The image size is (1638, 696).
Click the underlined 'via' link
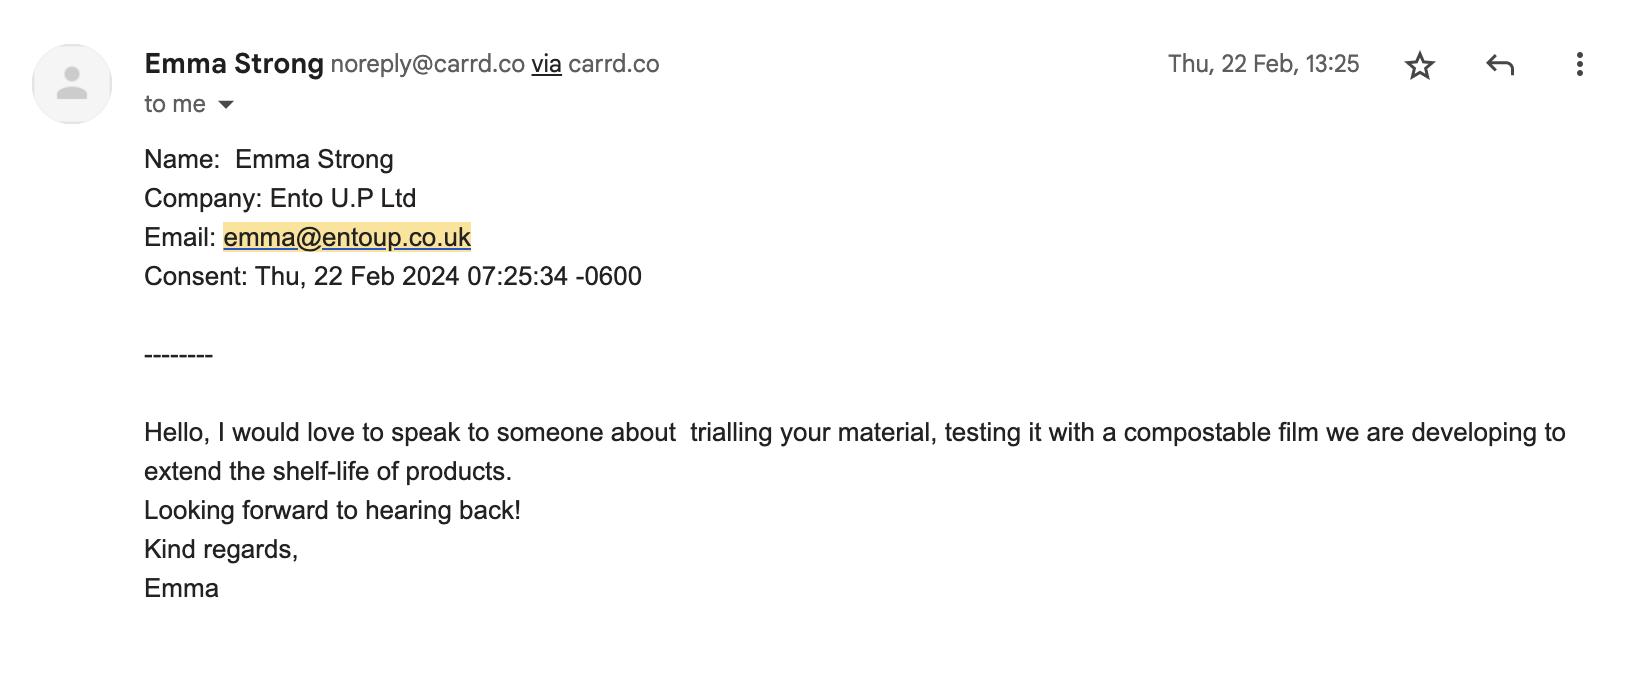pyautogui.click(x=546, y=64)
